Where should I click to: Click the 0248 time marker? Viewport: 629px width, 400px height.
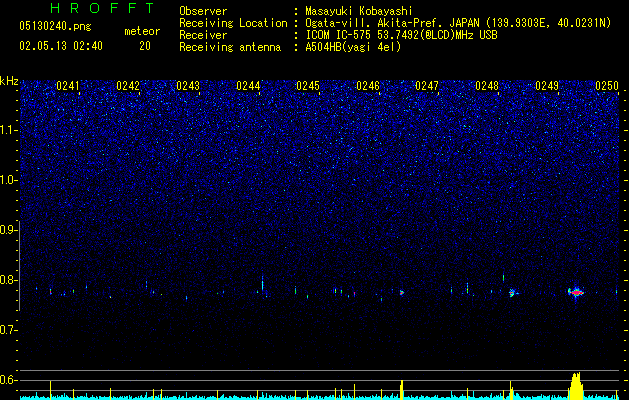click(x=487, y=86)
